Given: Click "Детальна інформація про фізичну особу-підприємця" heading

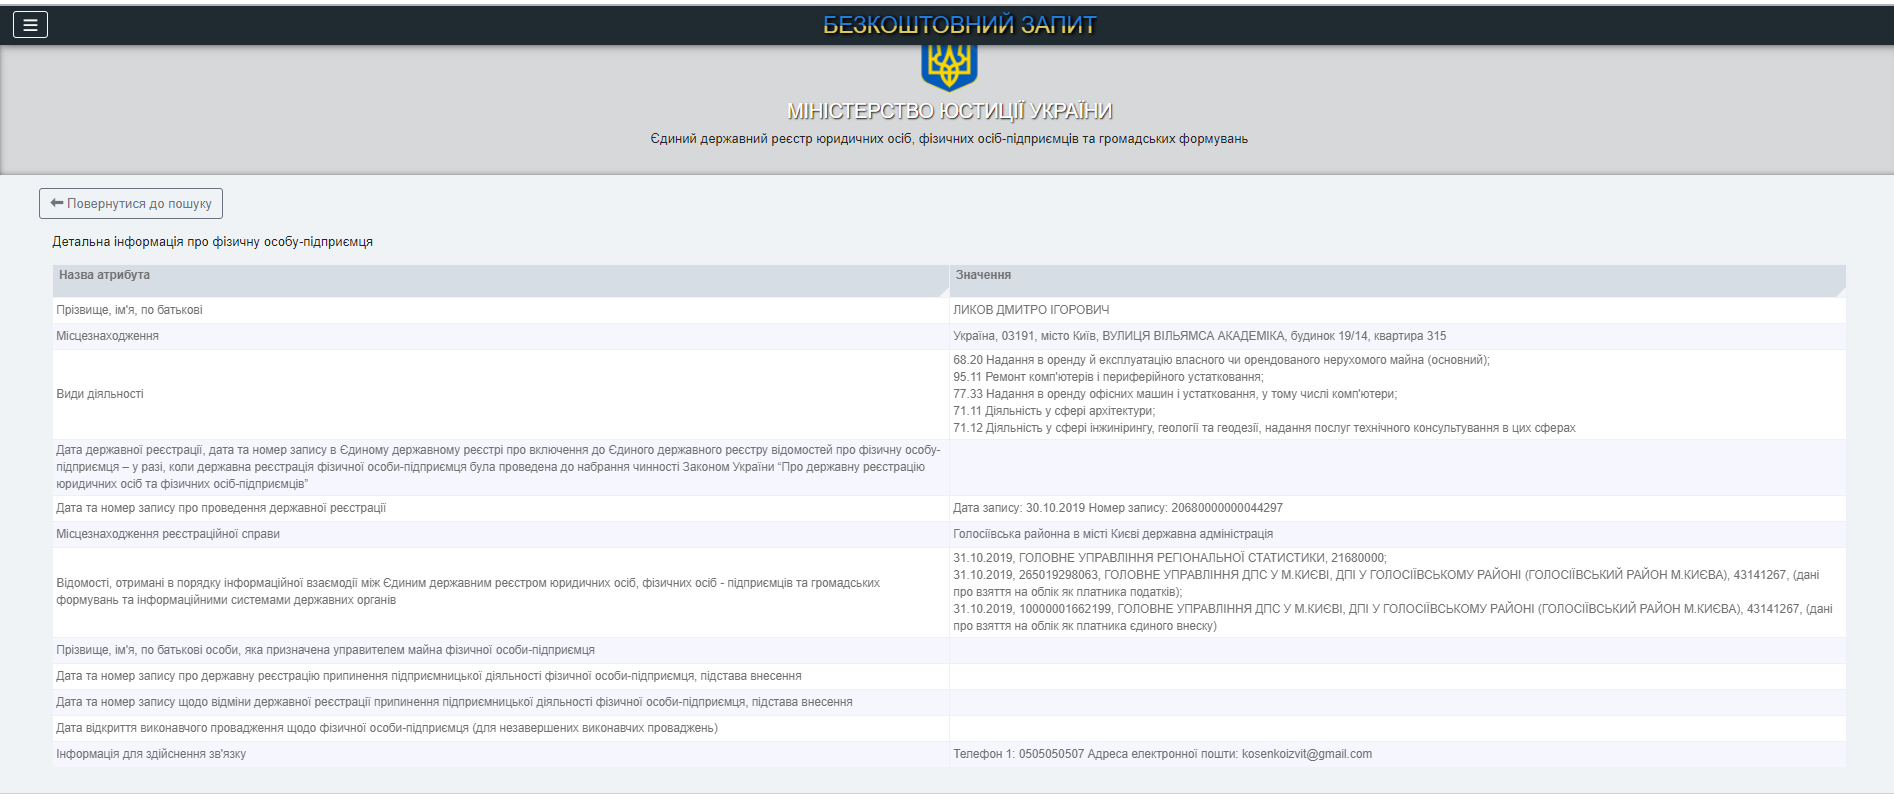Looking at the screenshot, I should point(212,242).
